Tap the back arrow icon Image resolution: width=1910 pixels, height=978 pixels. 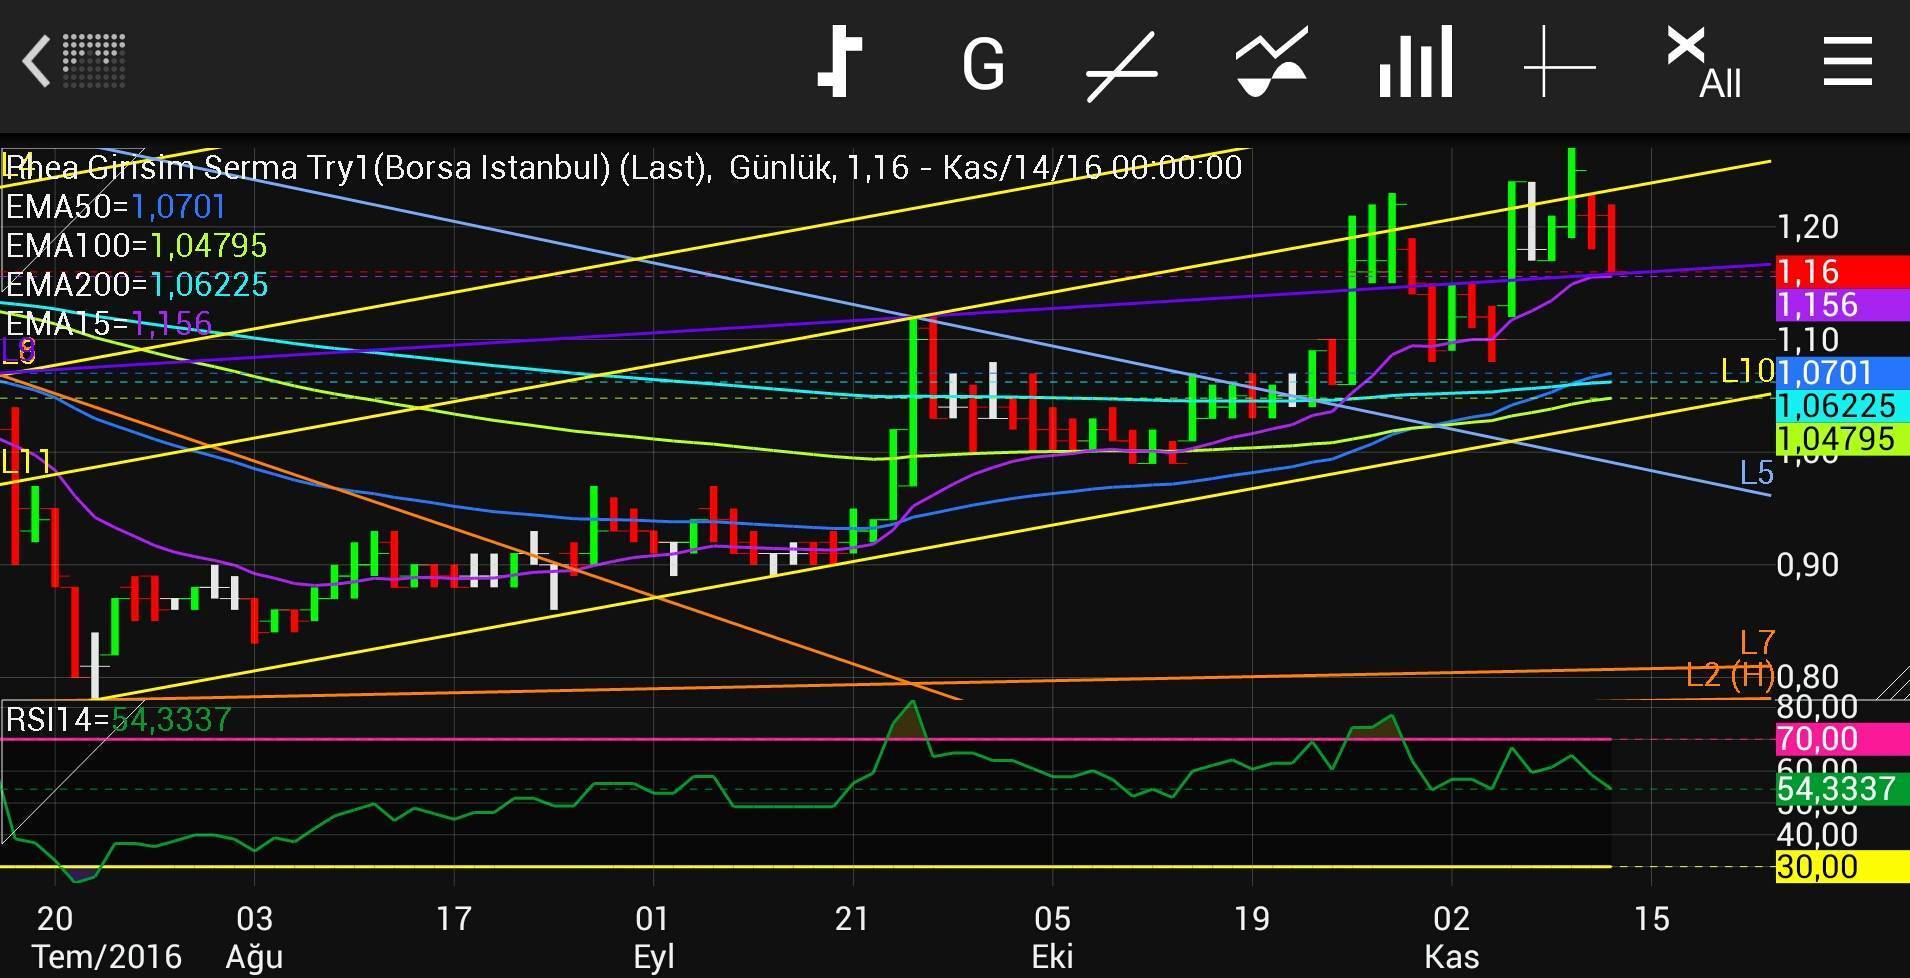[x=37, y=62]
